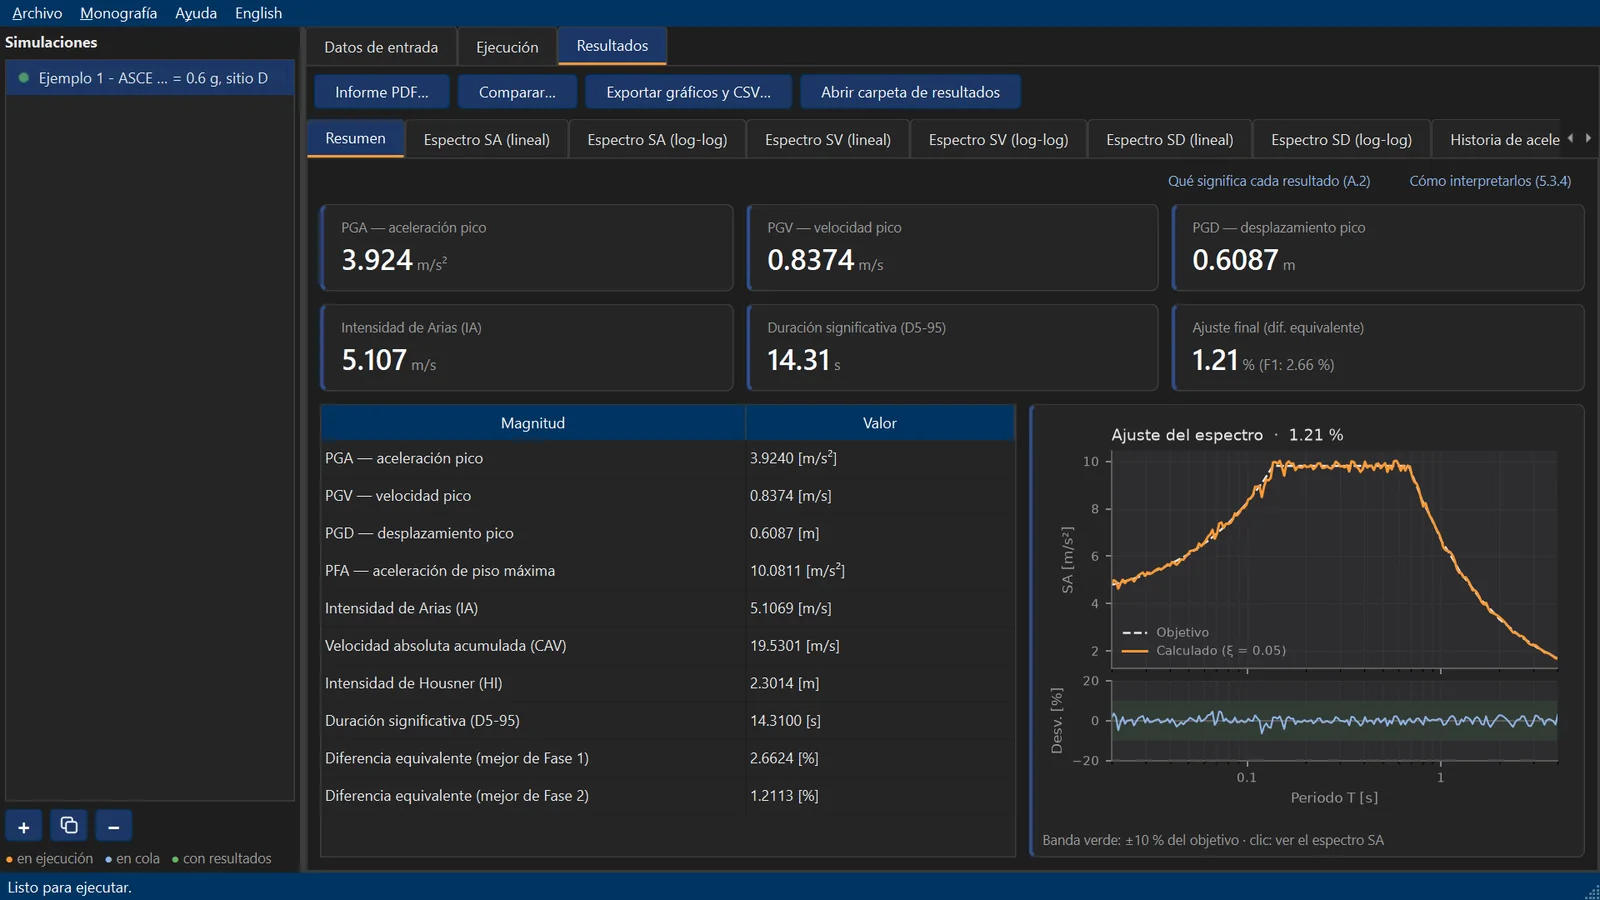Image resolution: width=1600 pixels, height=900 pixels.
Task: Click Valor column header
Action: point(880,423)
